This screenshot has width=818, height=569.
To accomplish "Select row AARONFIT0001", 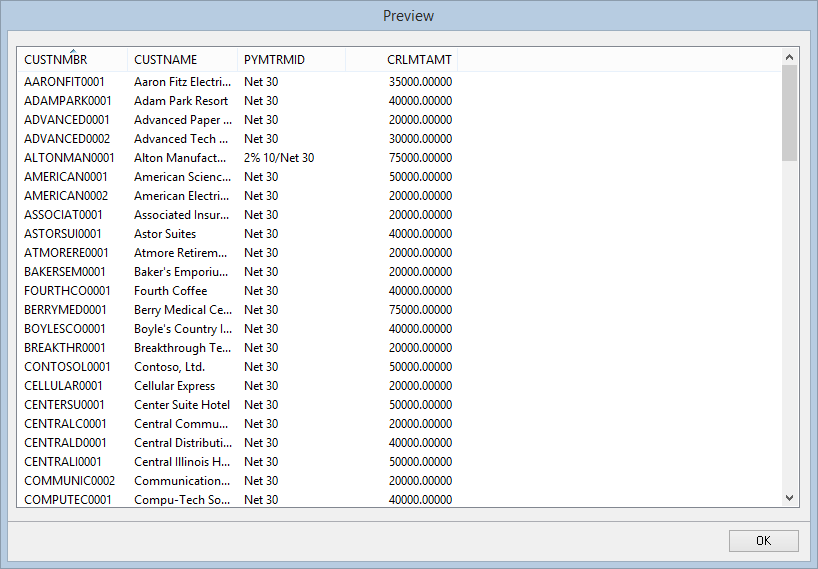I will pos(238,82).
